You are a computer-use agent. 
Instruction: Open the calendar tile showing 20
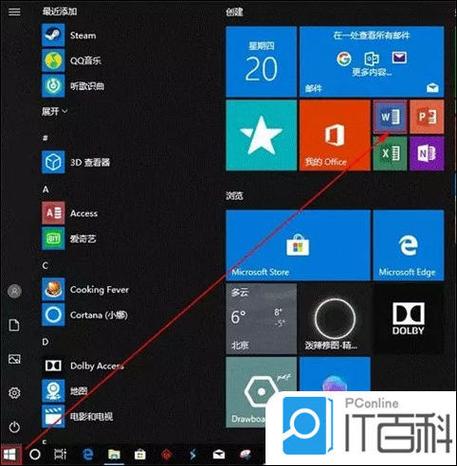(261, 62)
